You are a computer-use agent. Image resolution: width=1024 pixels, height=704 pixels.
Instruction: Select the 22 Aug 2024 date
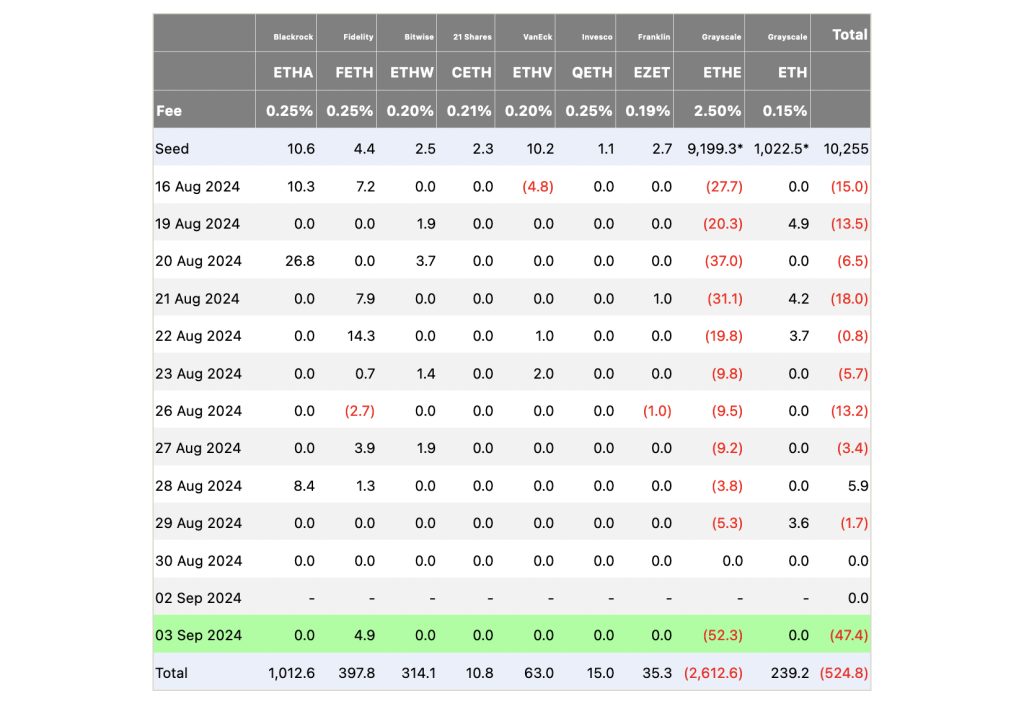pyautogui.click(x=199, y=336)
